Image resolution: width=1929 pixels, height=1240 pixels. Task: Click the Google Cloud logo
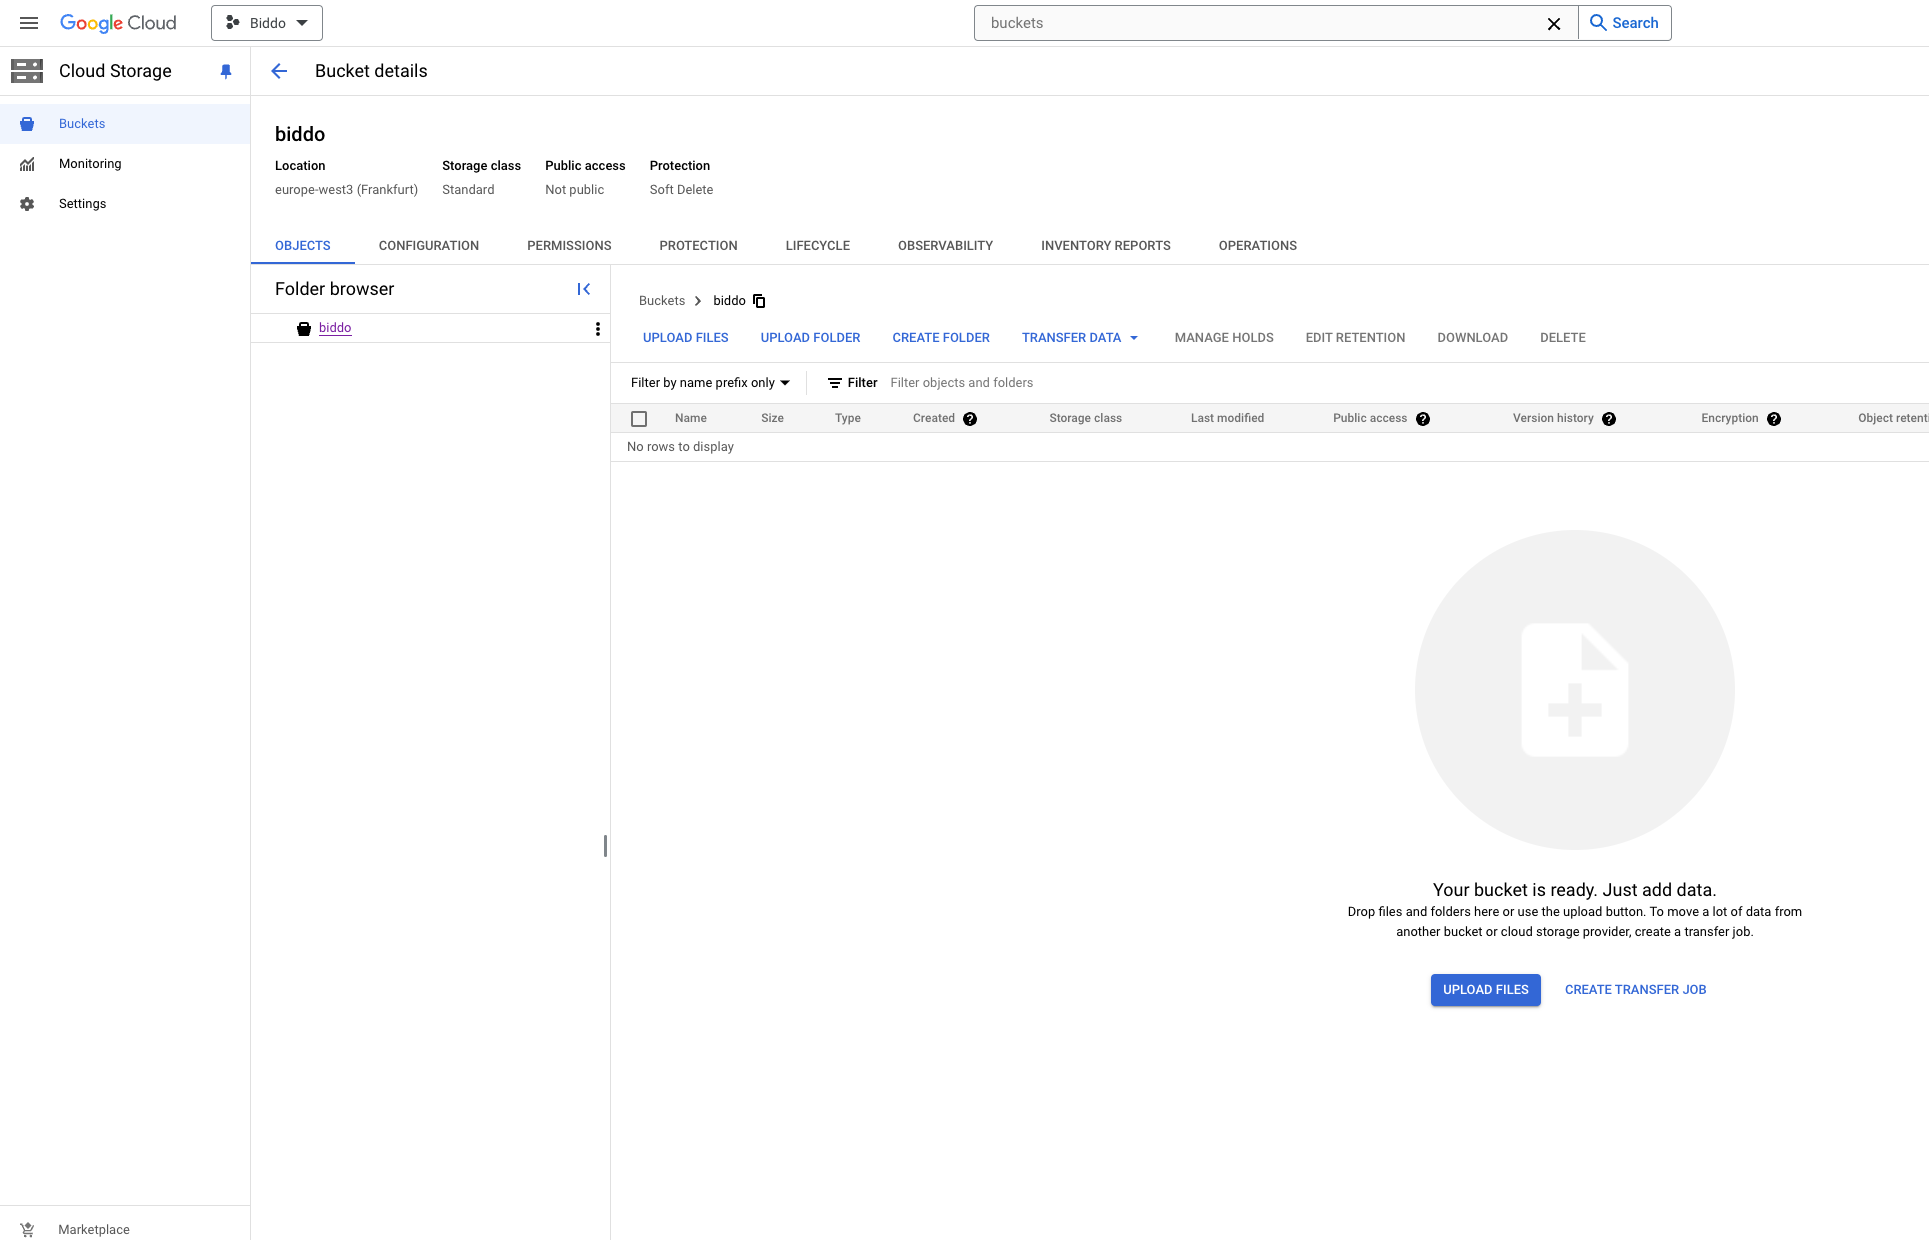point(118,23)
